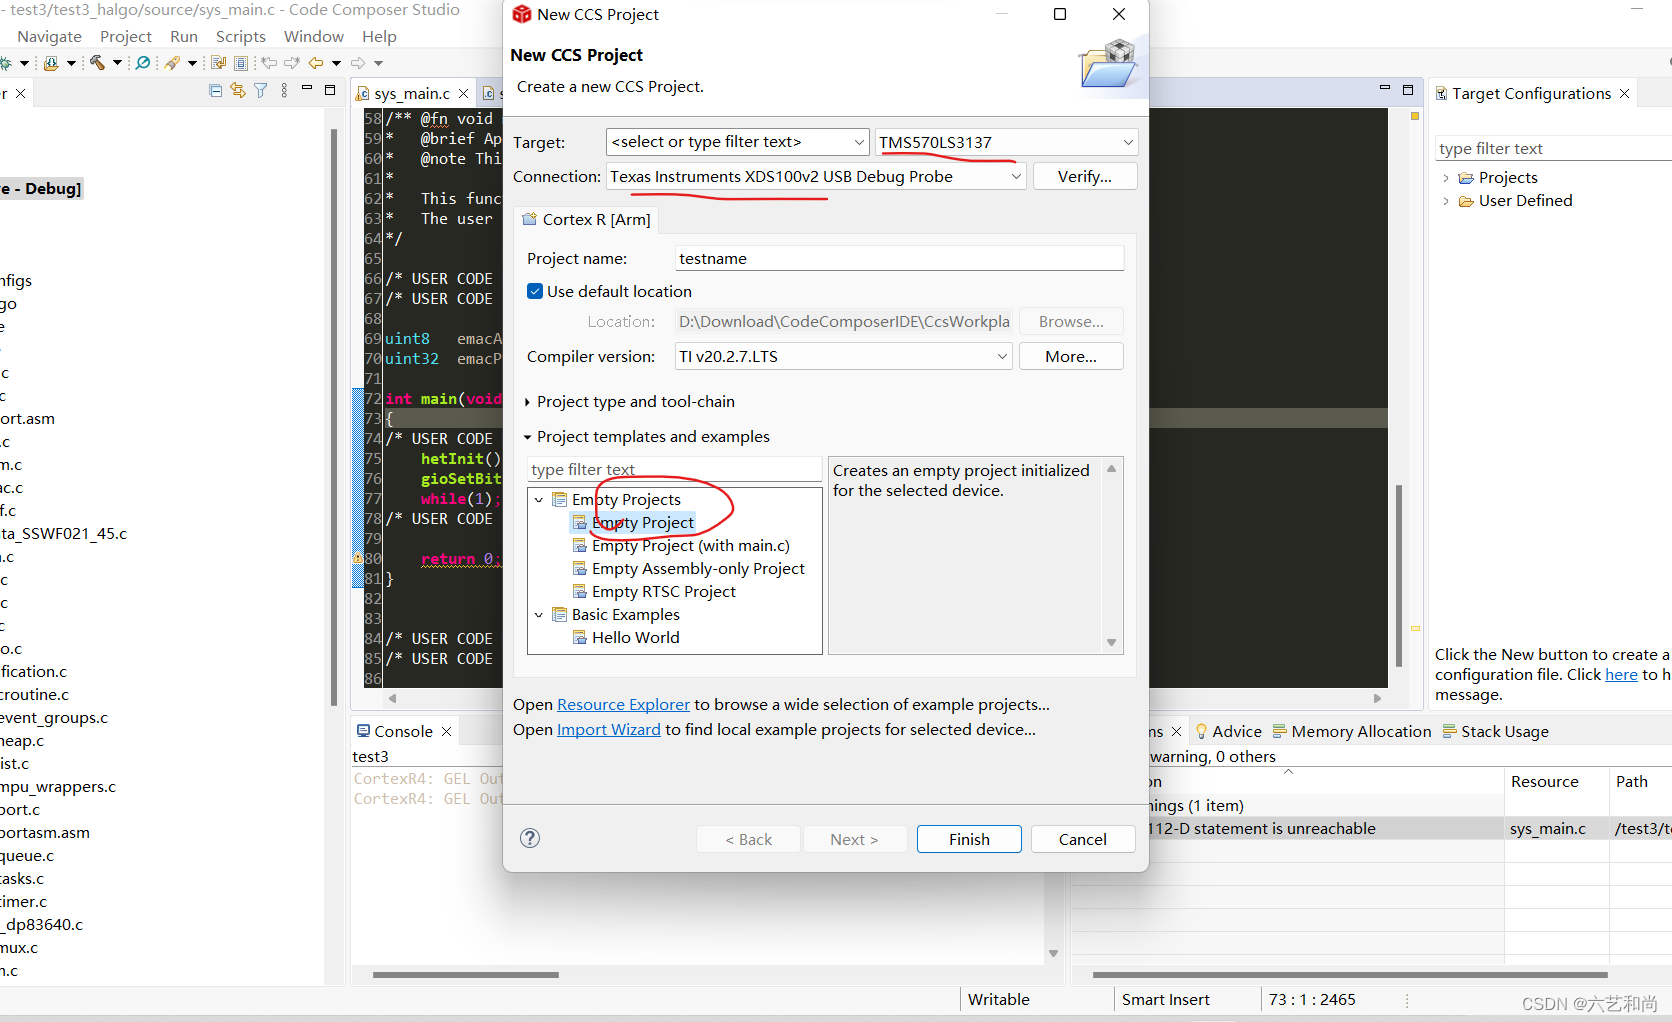Click the filter funnel icon in explorer
The width and height of the screenshot is (1672, 1022).
[260, 91]
